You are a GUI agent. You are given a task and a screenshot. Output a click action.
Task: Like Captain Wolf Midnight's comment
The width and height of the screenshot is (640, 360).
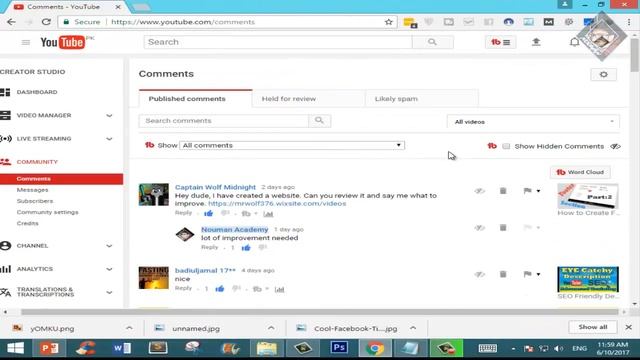209,213
